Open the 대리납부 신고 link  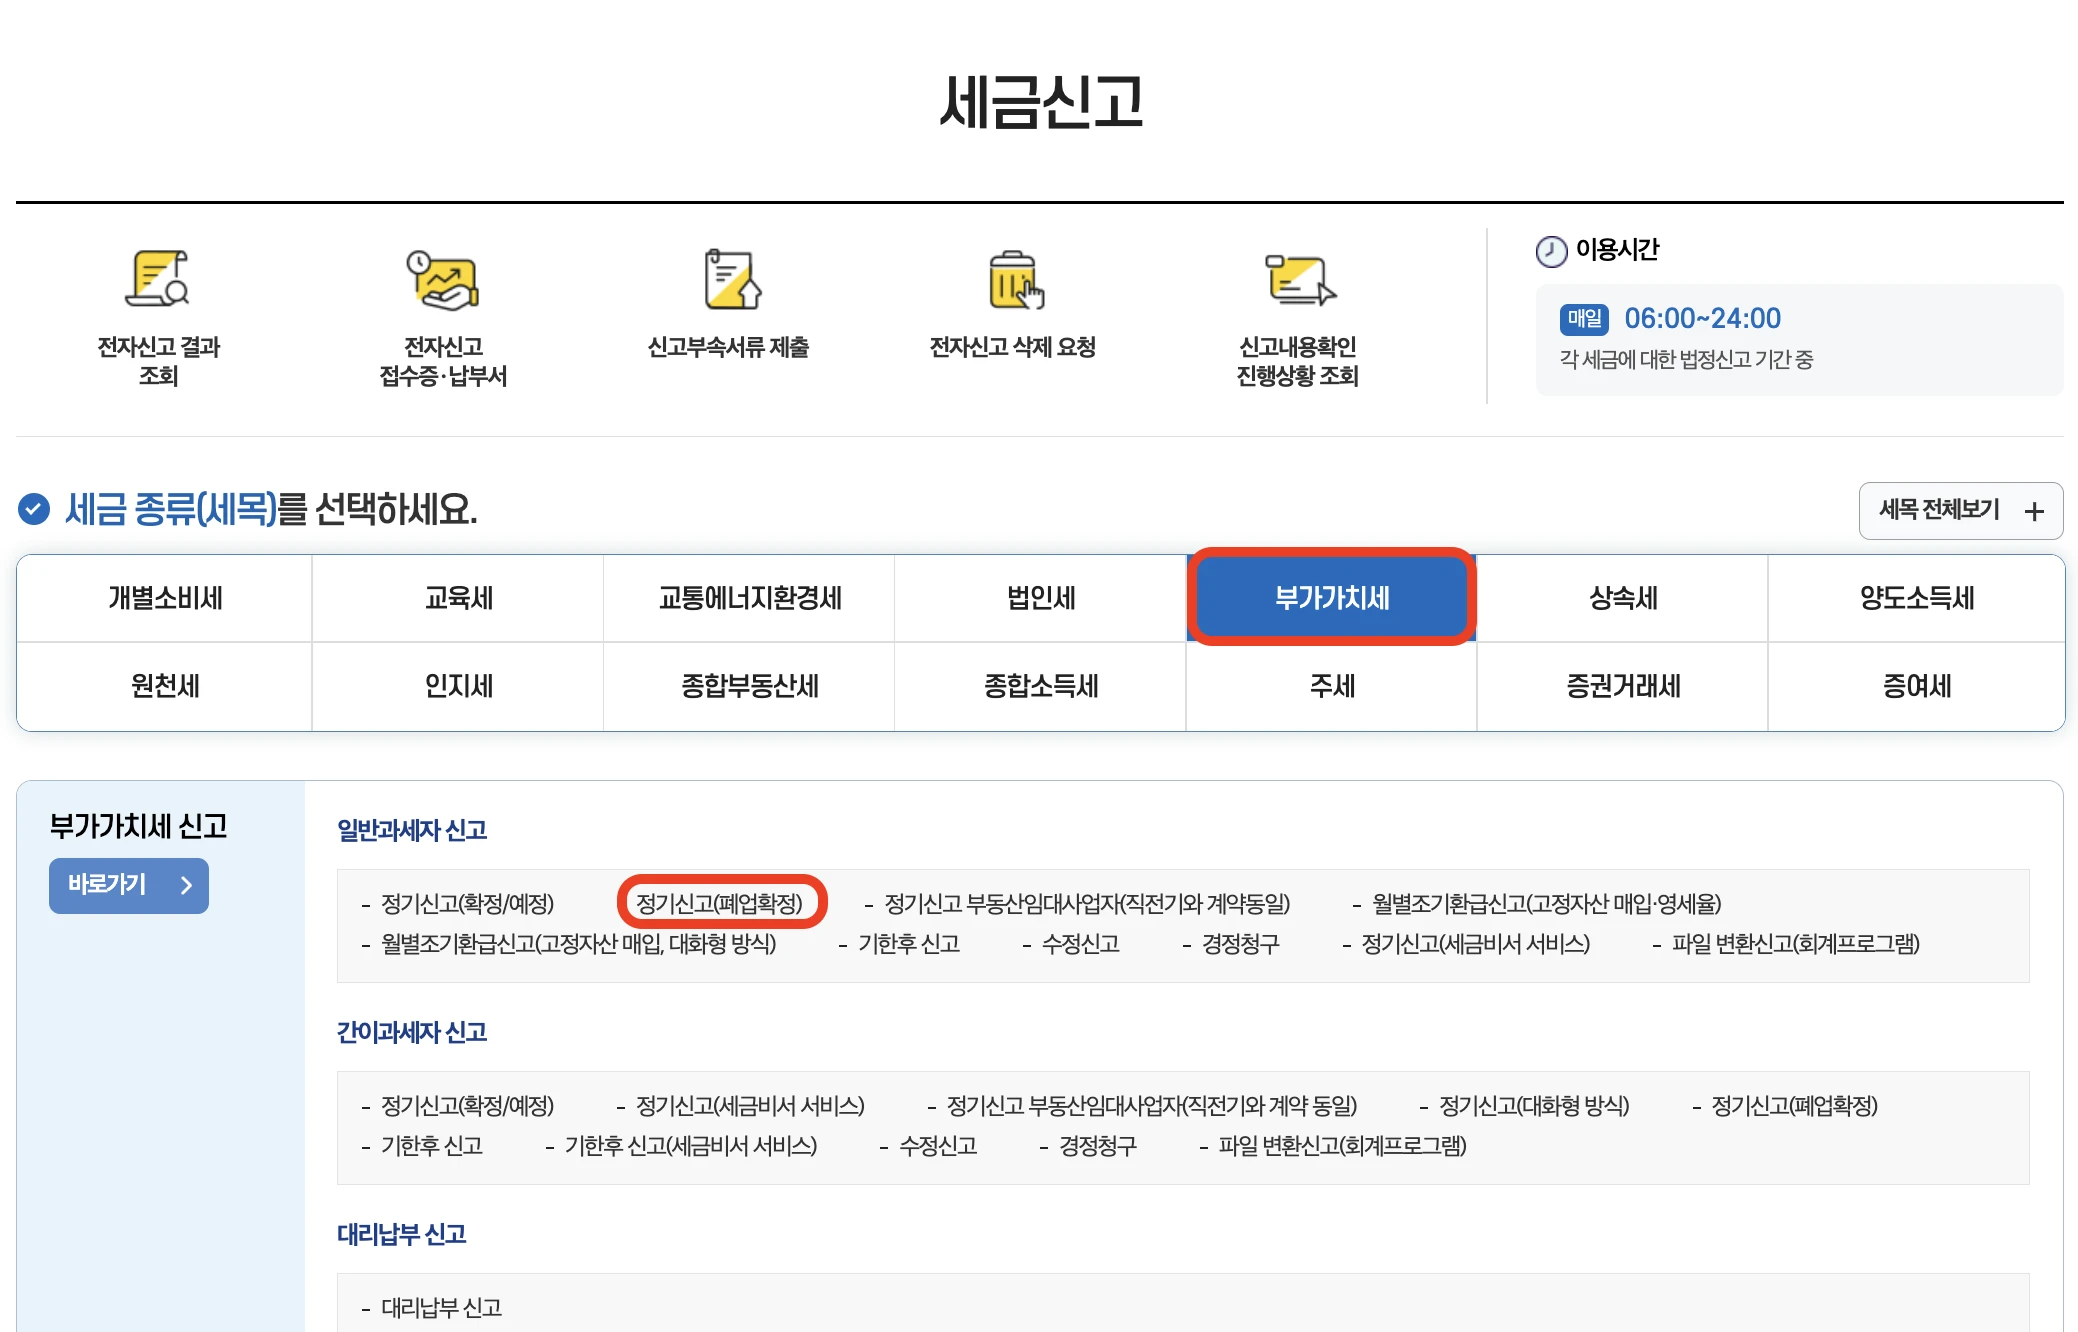tap(441, 1307)
